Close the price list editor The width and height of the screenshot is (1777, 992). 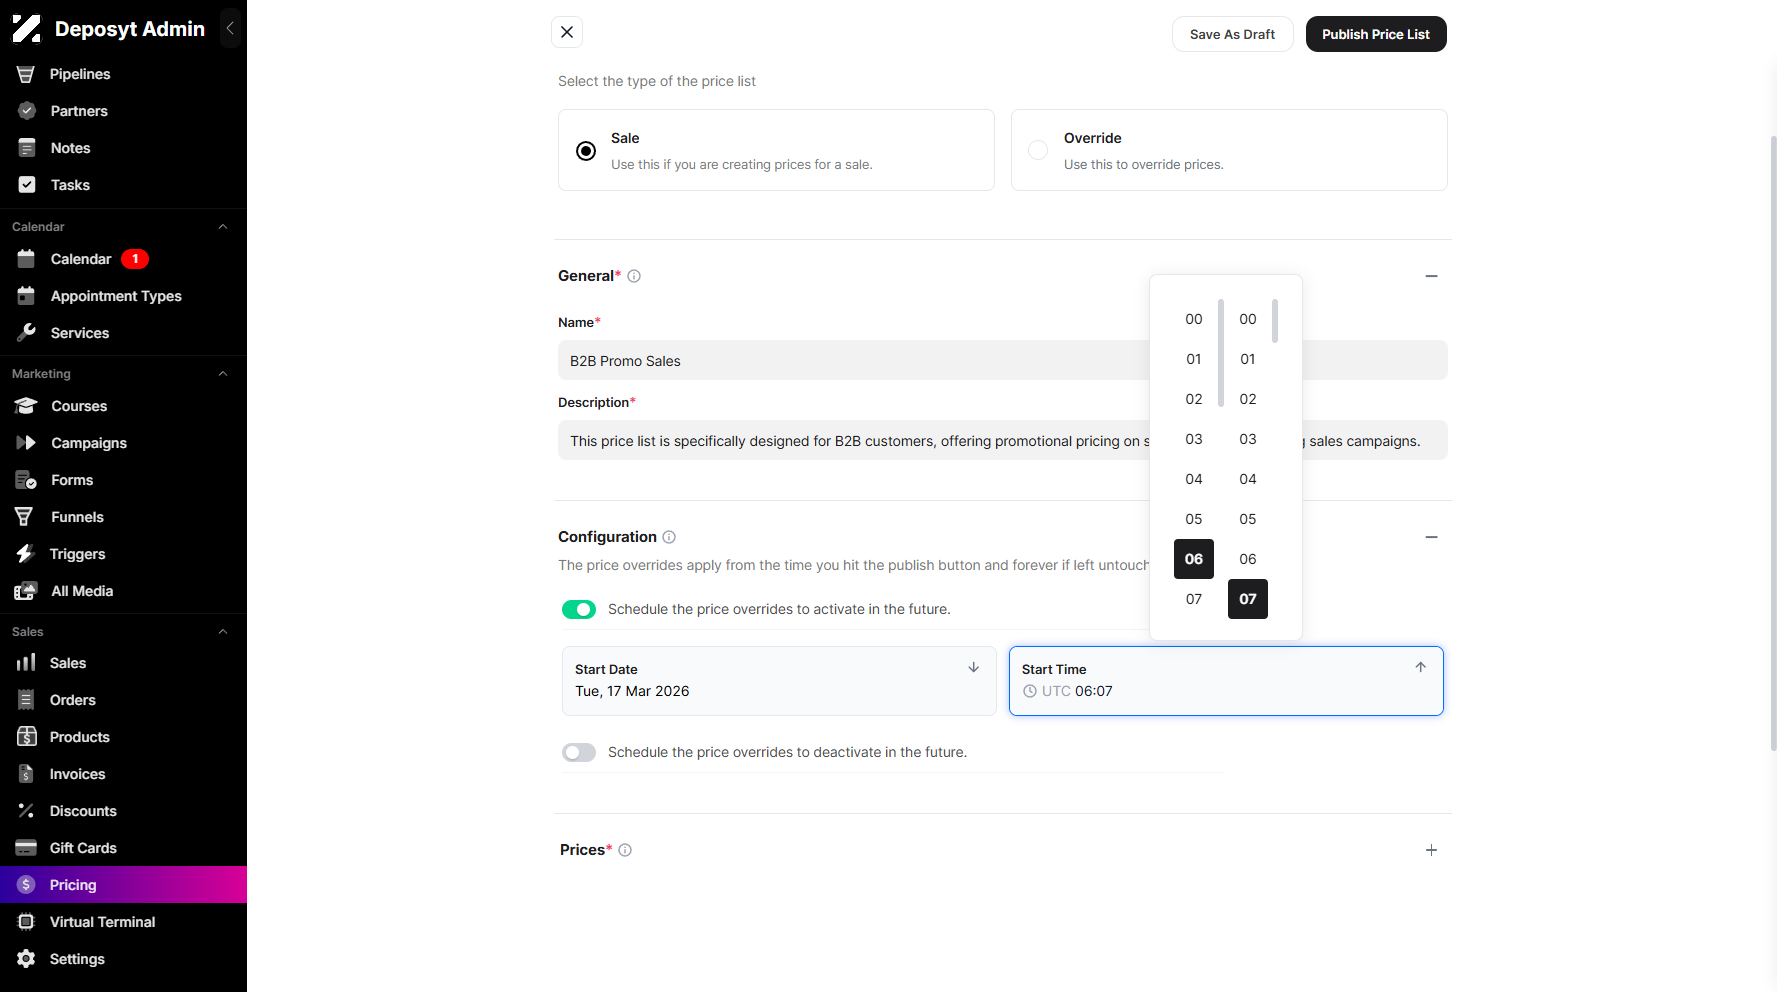567,32
